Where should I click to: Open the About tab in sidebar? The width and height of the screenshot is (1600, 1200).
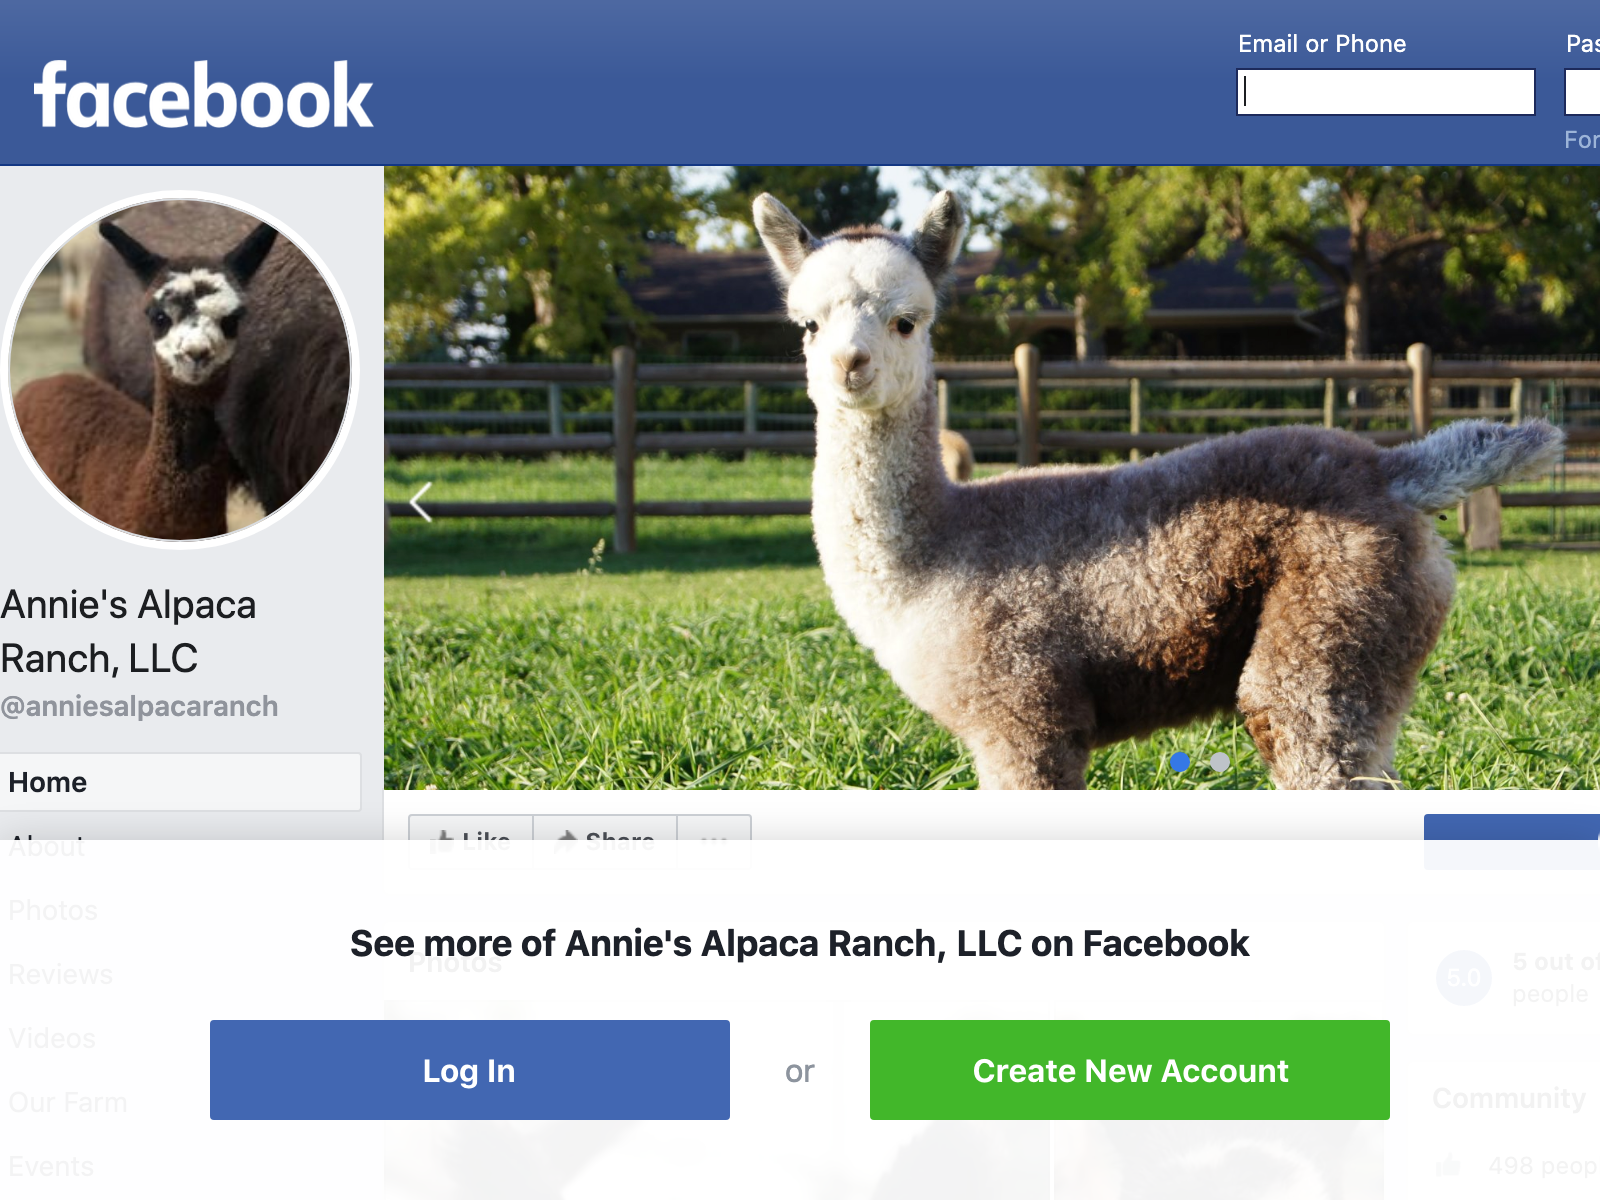coord(47,846)
